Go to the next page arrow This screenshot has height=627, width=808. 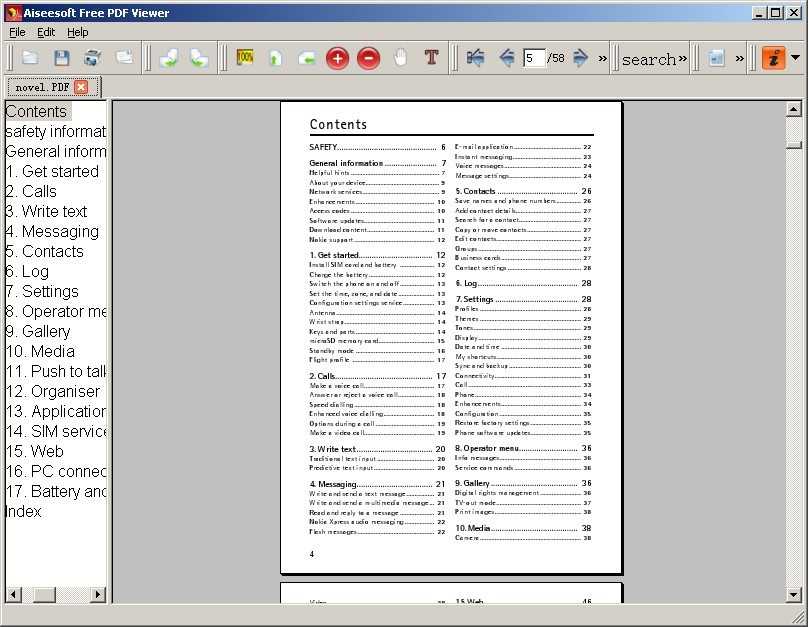pos(580,58)
